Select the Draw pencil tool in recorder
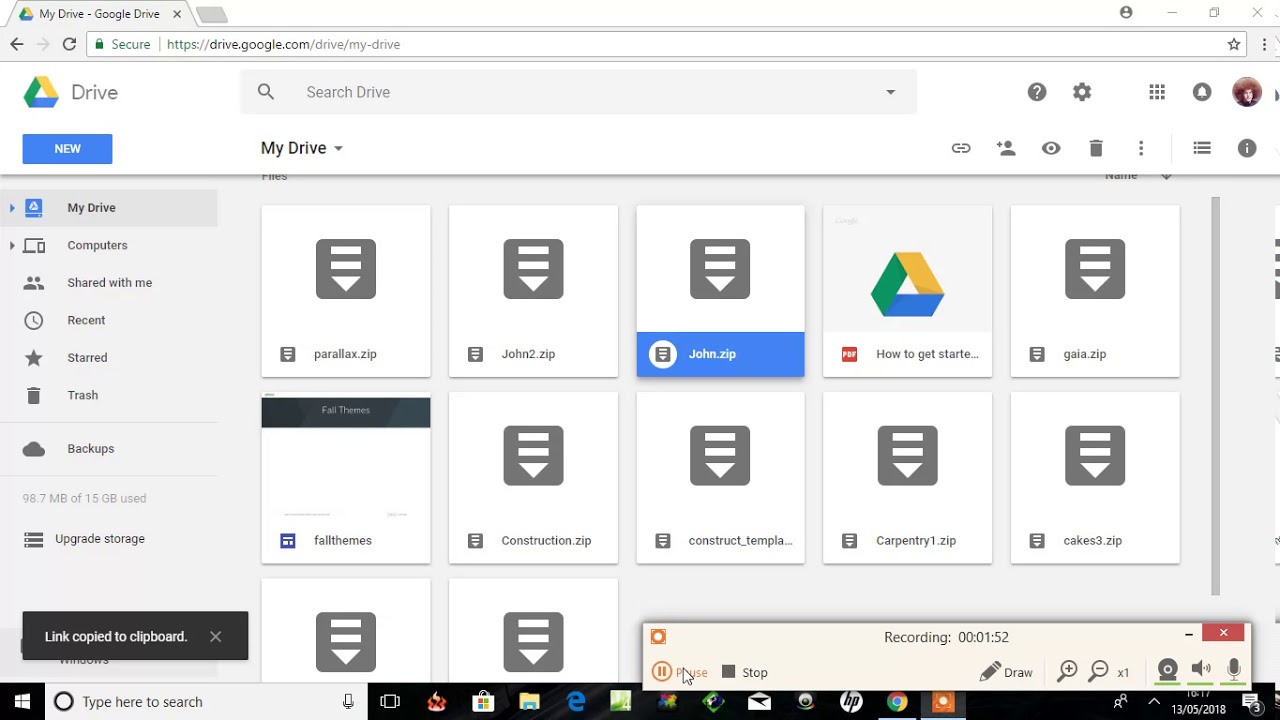The image size is (1280, 720). [1006, 672]
